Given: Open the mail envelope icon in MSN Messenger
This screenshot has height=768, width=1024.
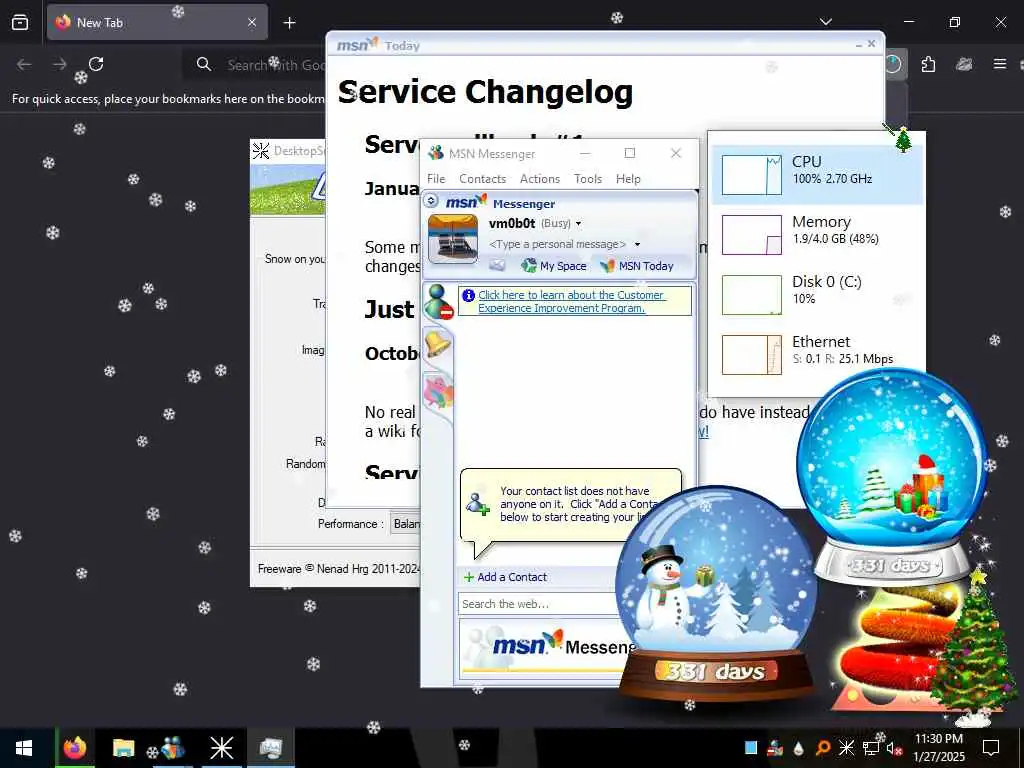Looking at the screenshot, I should tap(497, 265).
